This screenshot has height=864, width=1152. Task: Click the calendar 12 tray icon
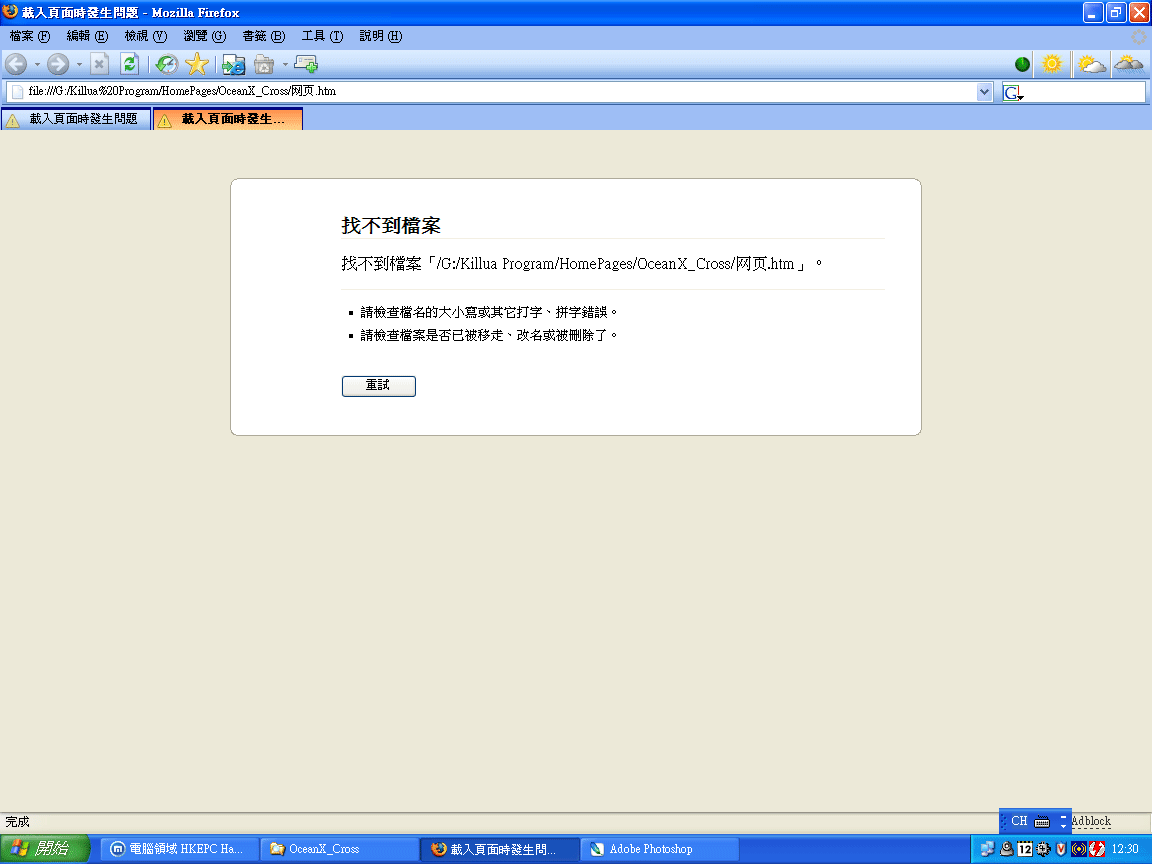[x=1025, y=849]
